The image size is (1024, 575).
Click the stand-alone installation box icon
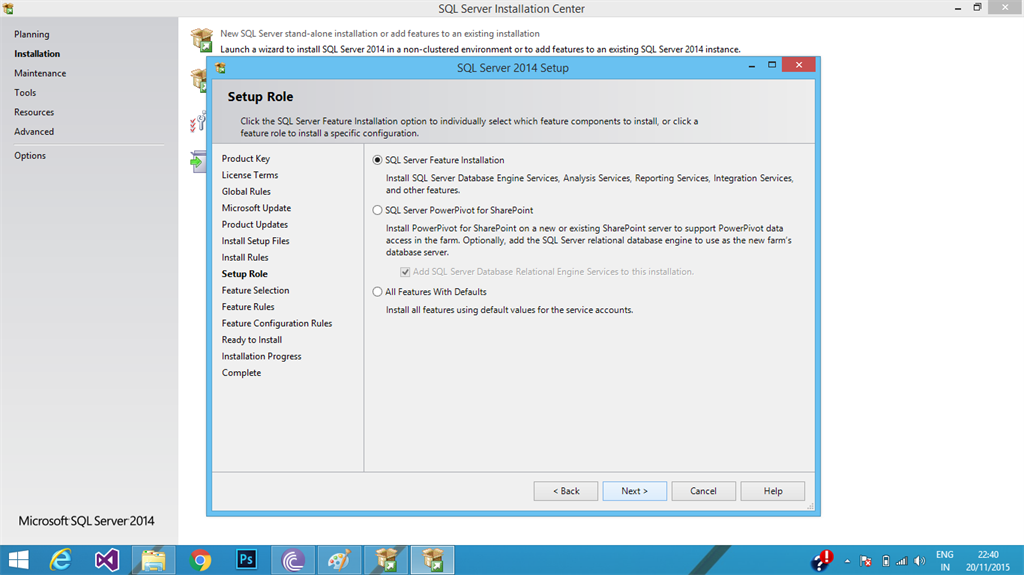(202, 40)
